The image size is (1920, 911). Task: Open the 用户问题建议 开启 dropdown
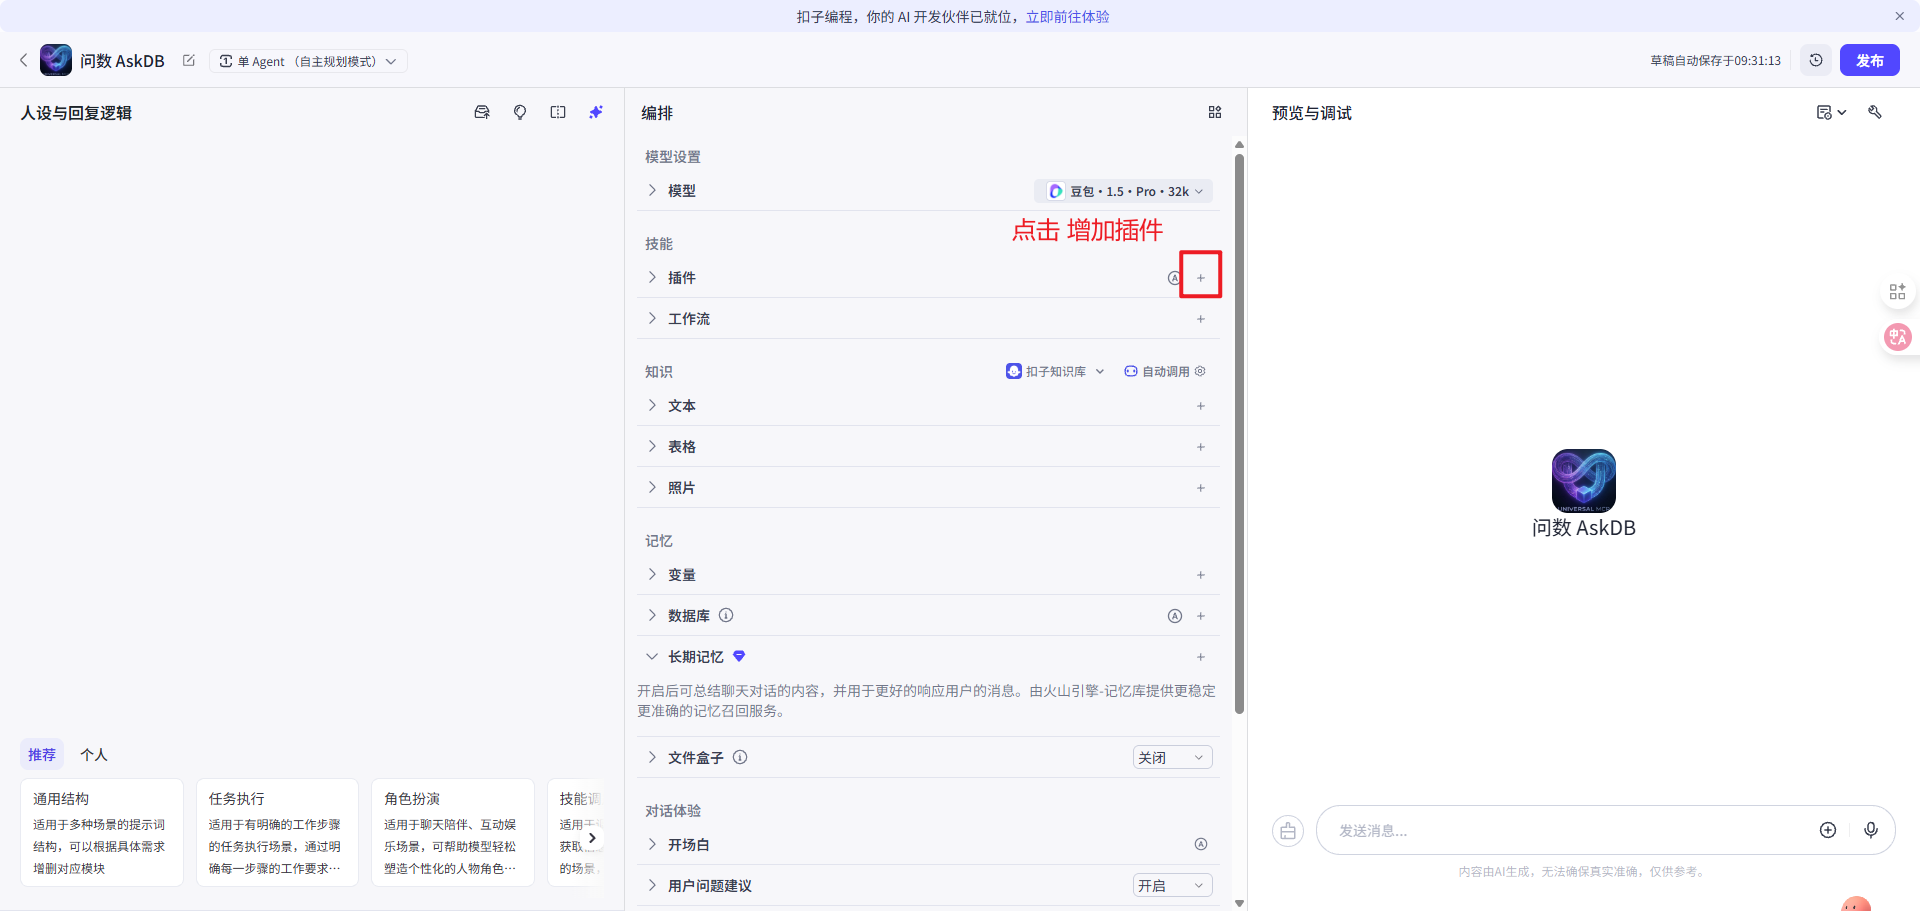1172,885
